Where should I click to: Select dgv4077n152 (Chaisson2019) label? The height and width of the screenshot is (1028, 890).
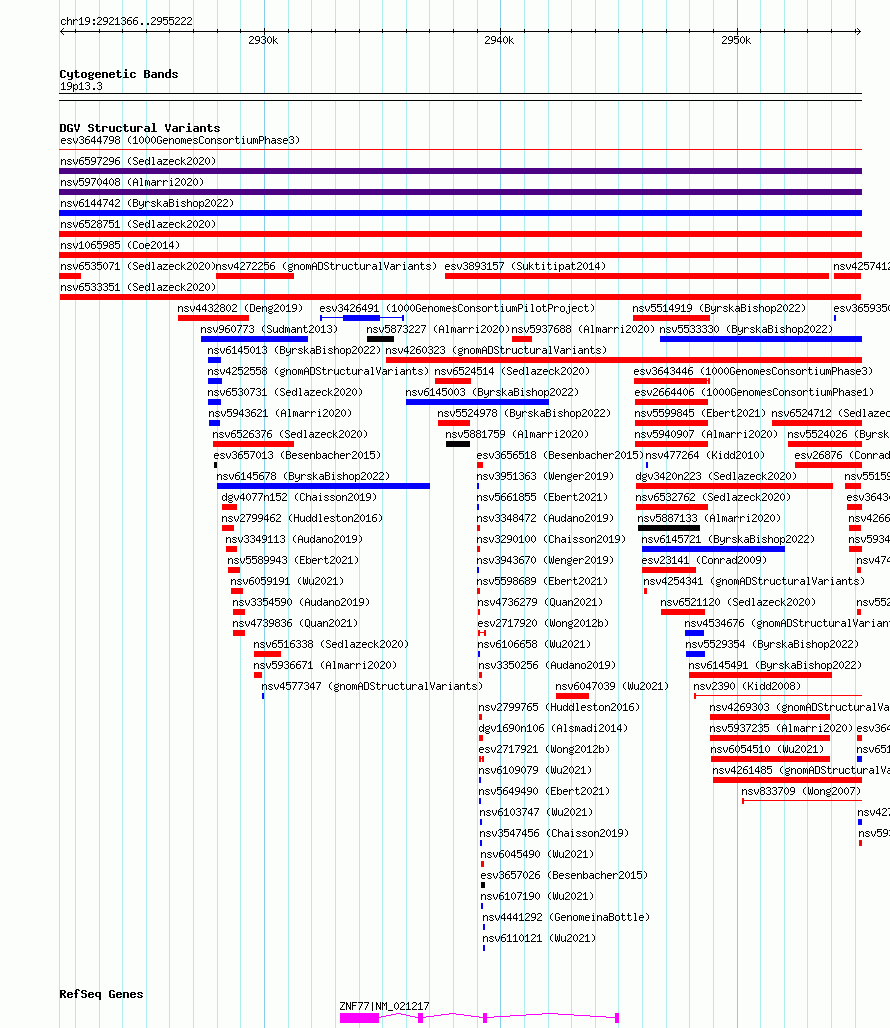pos(299,497)
